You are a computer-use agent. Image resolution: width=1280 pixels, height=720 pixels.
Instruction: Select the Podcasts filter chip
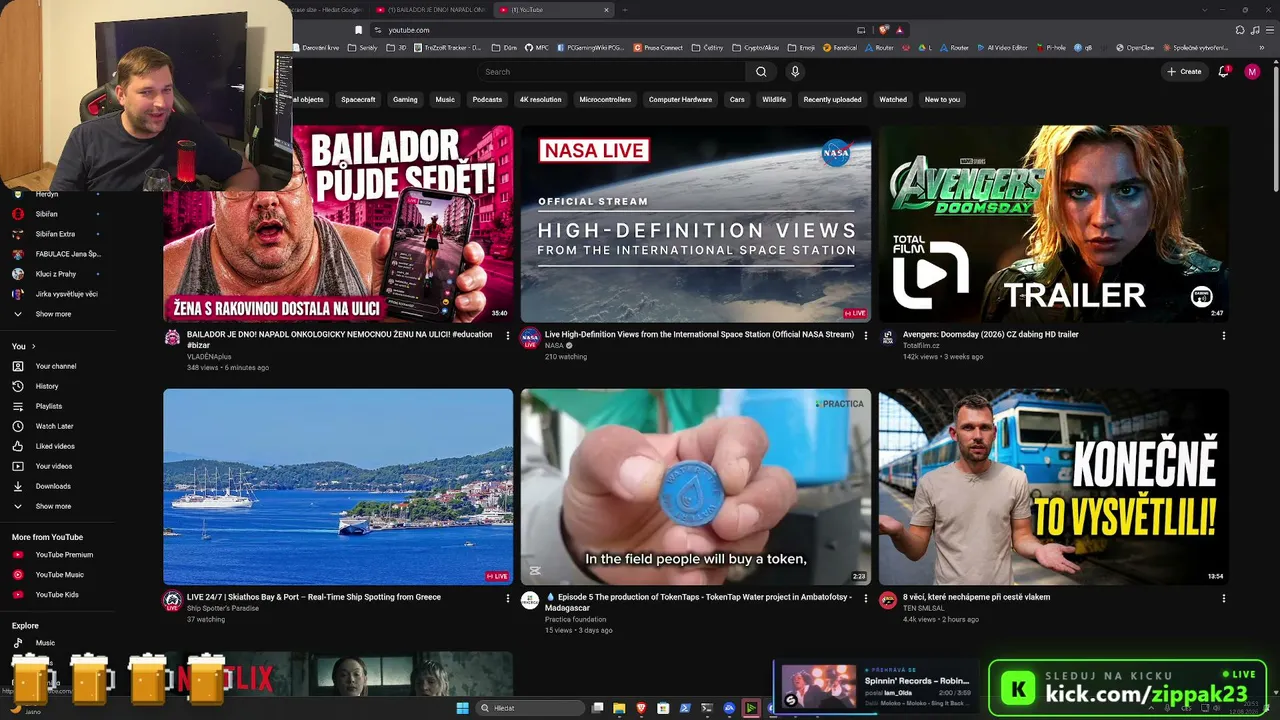pos(487,100)
